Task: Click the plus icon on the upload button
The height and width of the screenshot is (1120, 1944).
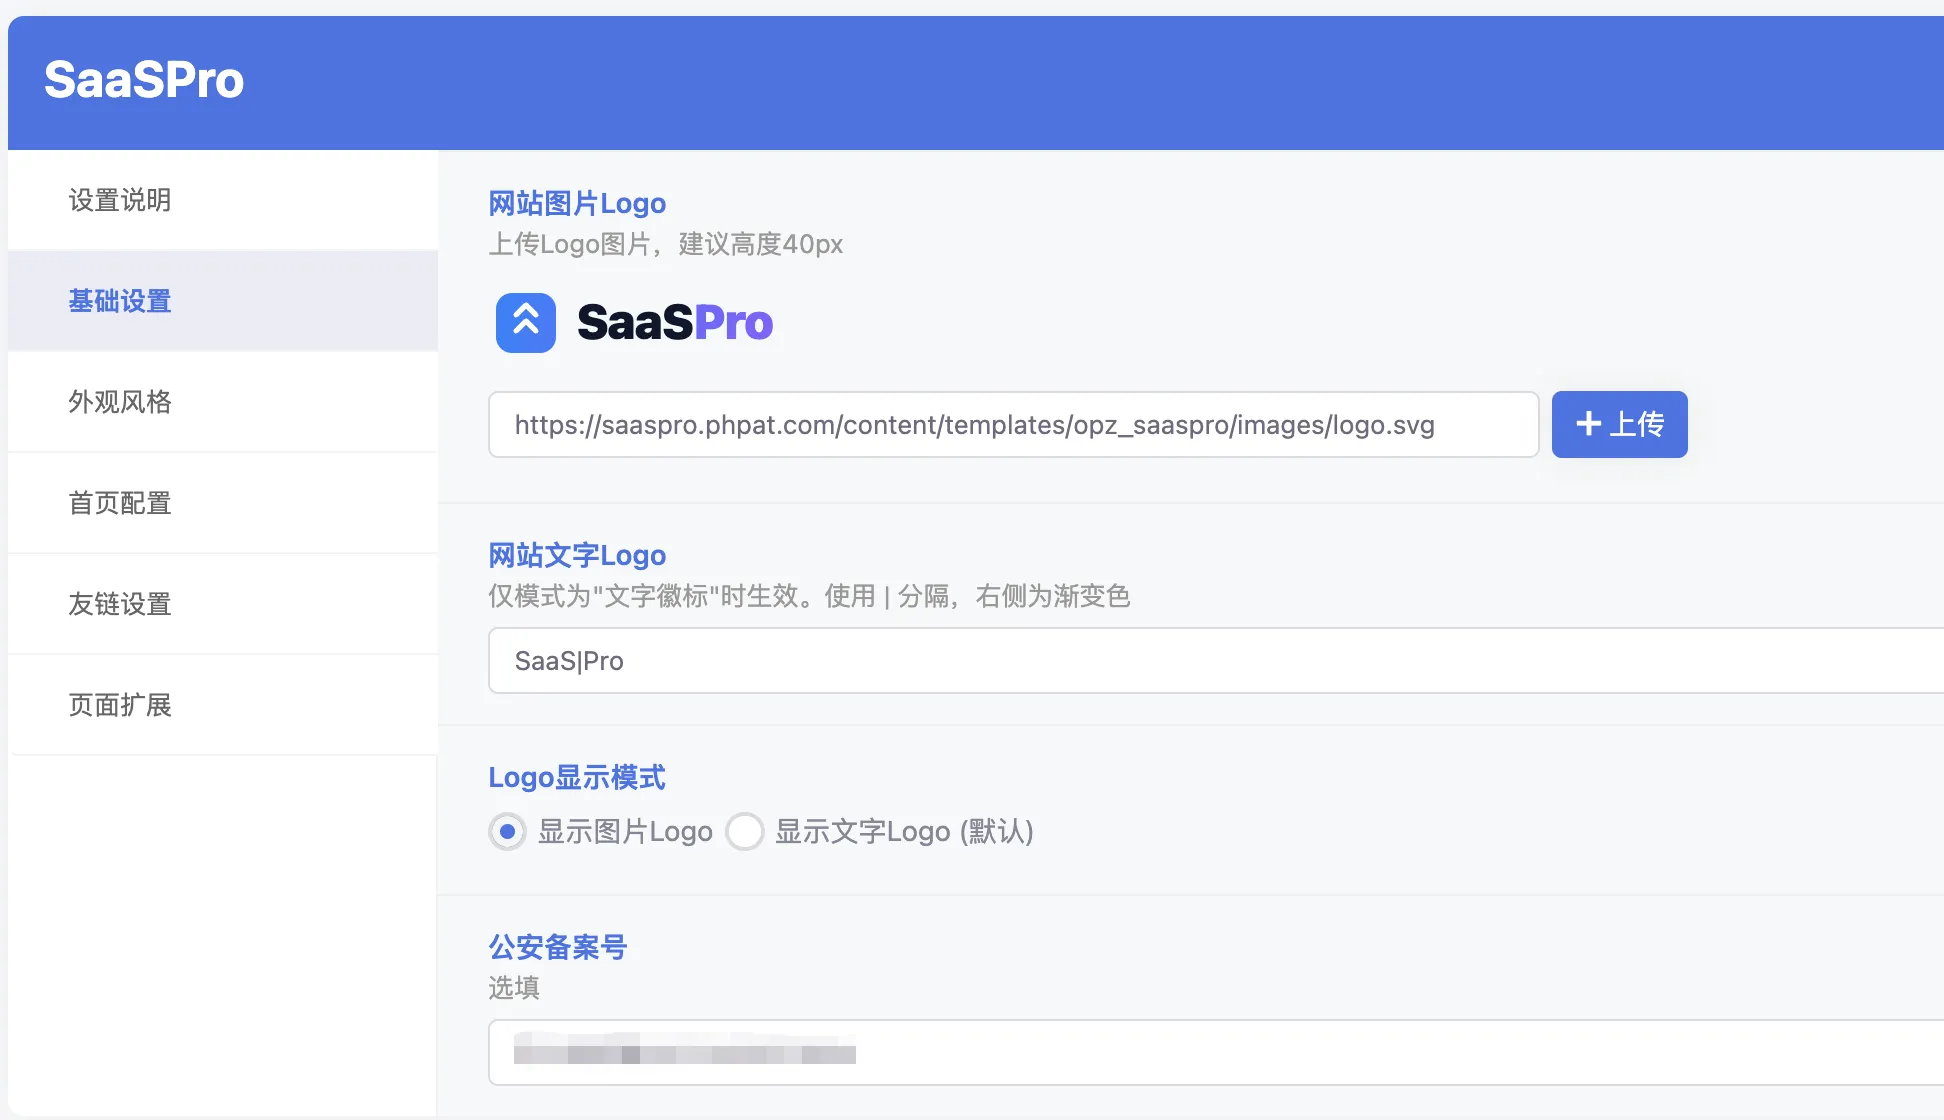Action: 1587,424
